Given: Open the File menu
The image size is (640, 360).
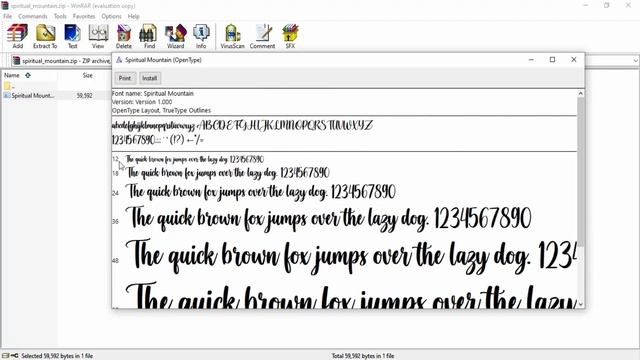Looking at the screenshot, I should [x=7, y=16].
